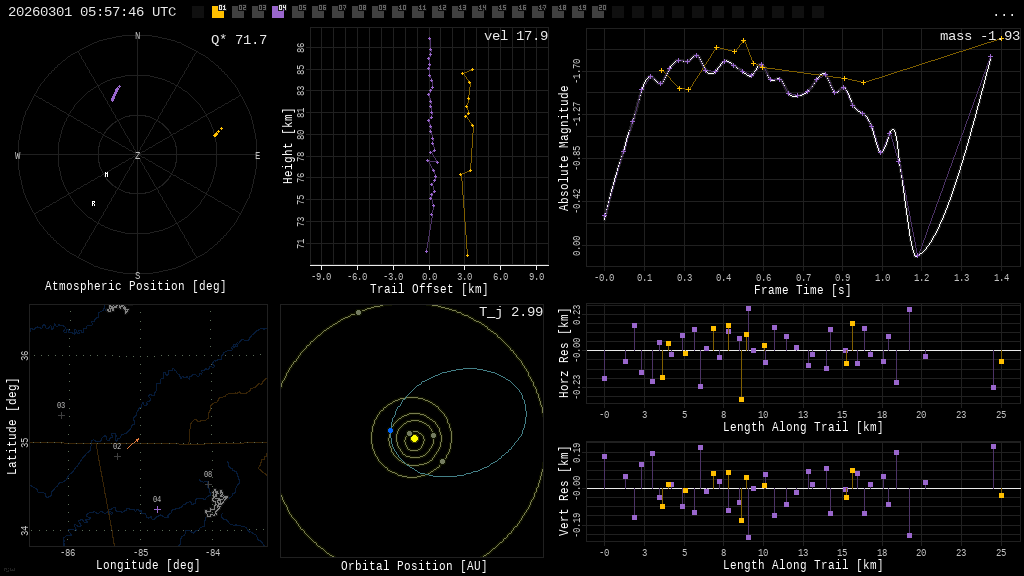
Task: Click the UTC timestamp label
Action: [92, 12]
